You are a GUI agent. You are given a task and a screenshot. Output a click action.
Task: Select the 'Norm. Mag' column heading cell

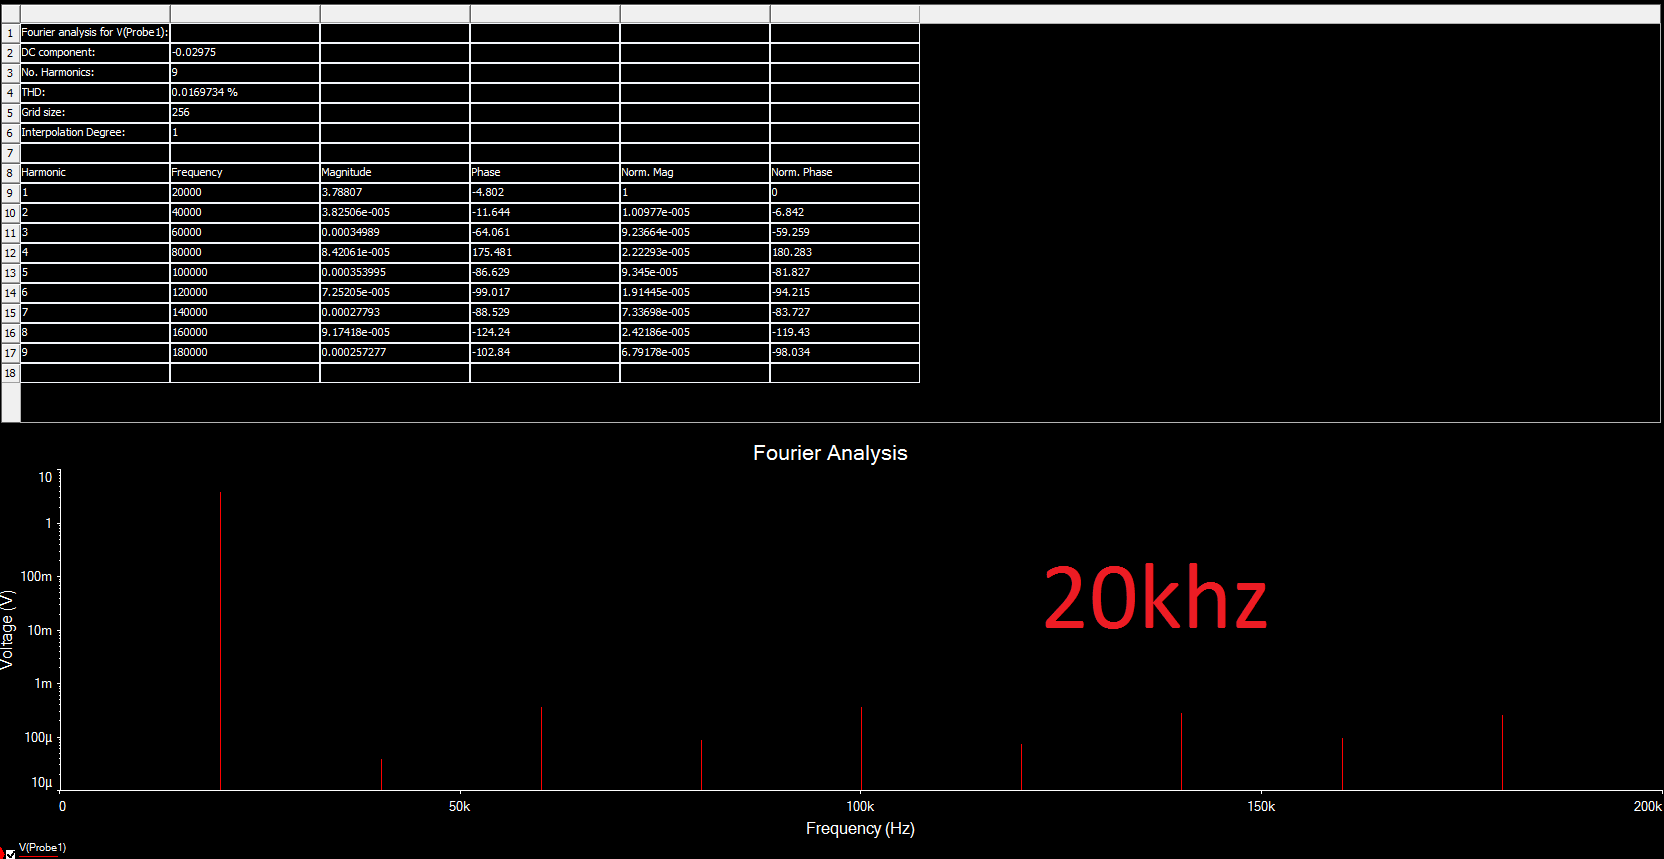[695, 173]
